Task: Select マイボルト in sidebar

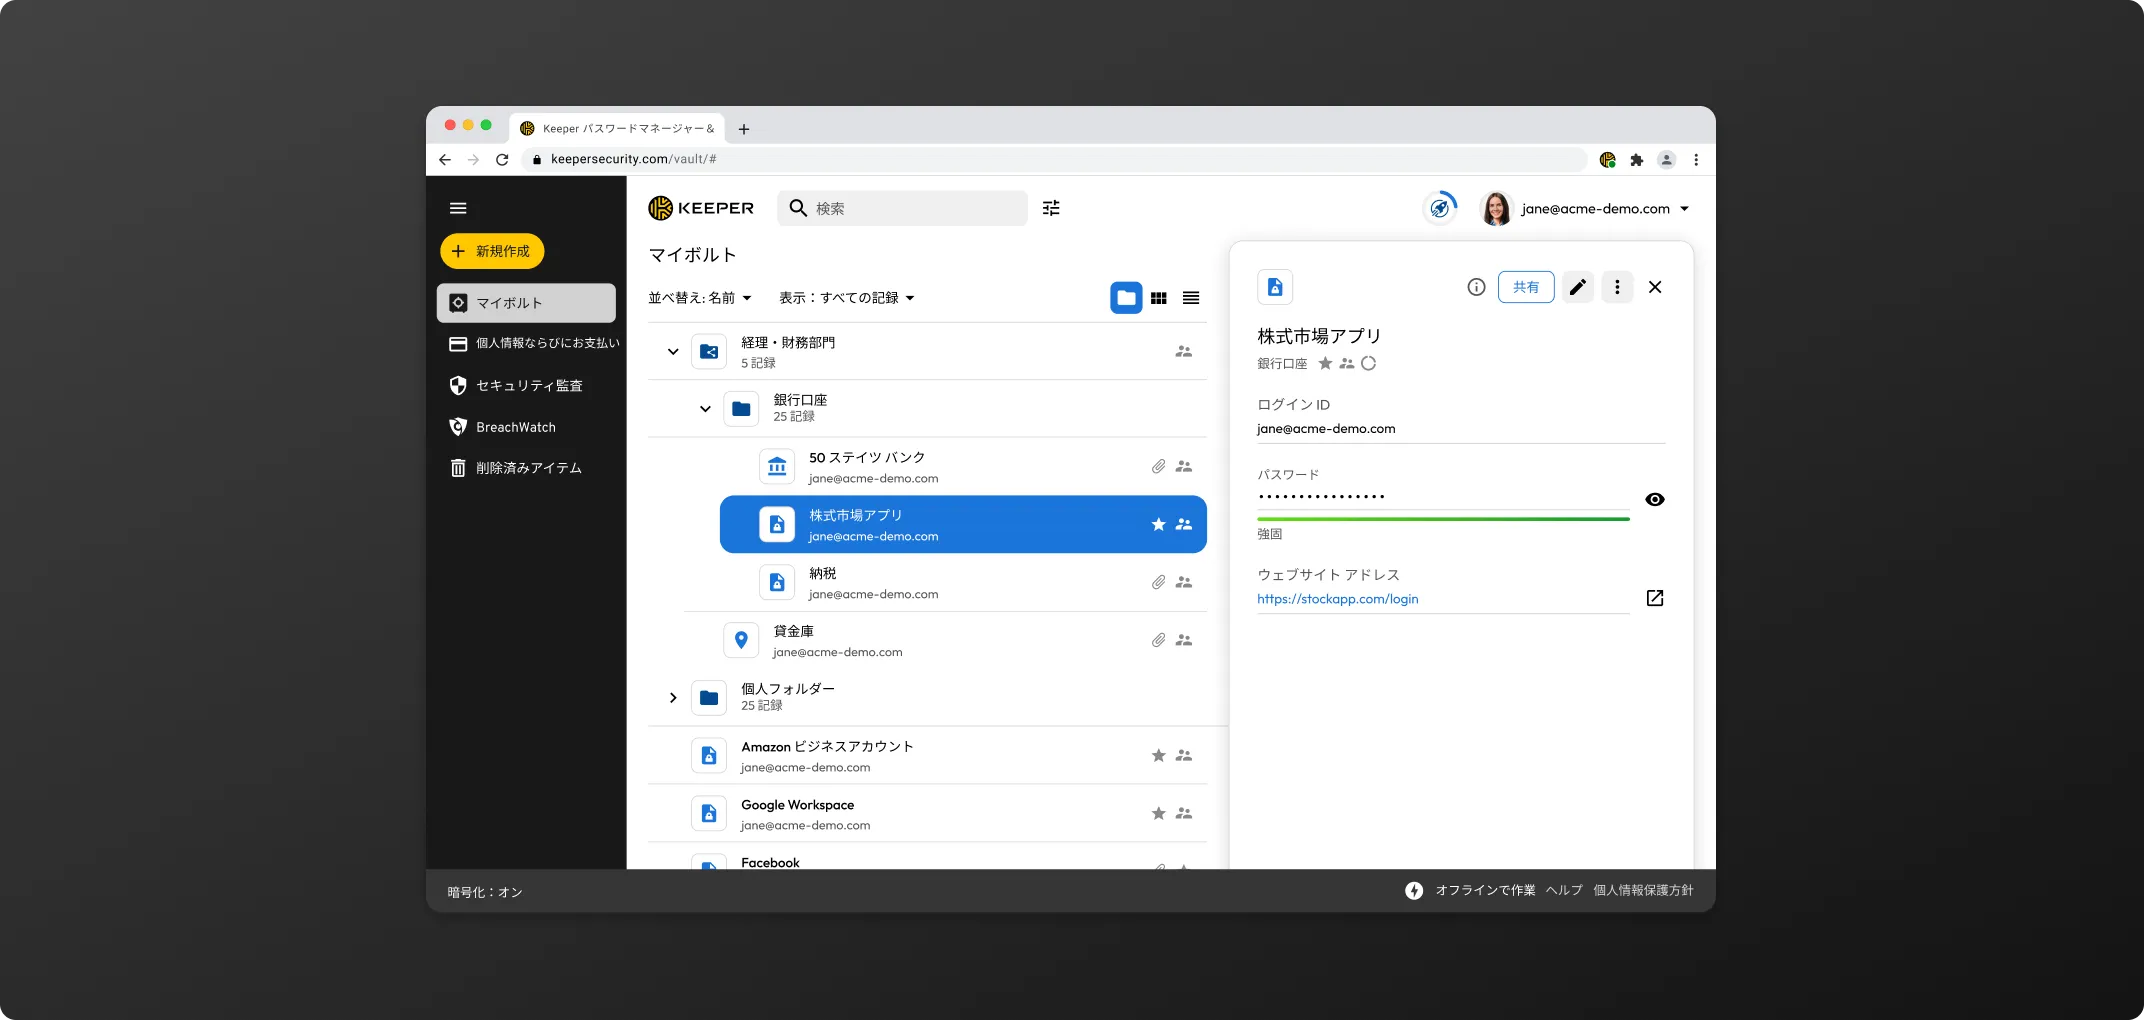Action: coord(526,303)
